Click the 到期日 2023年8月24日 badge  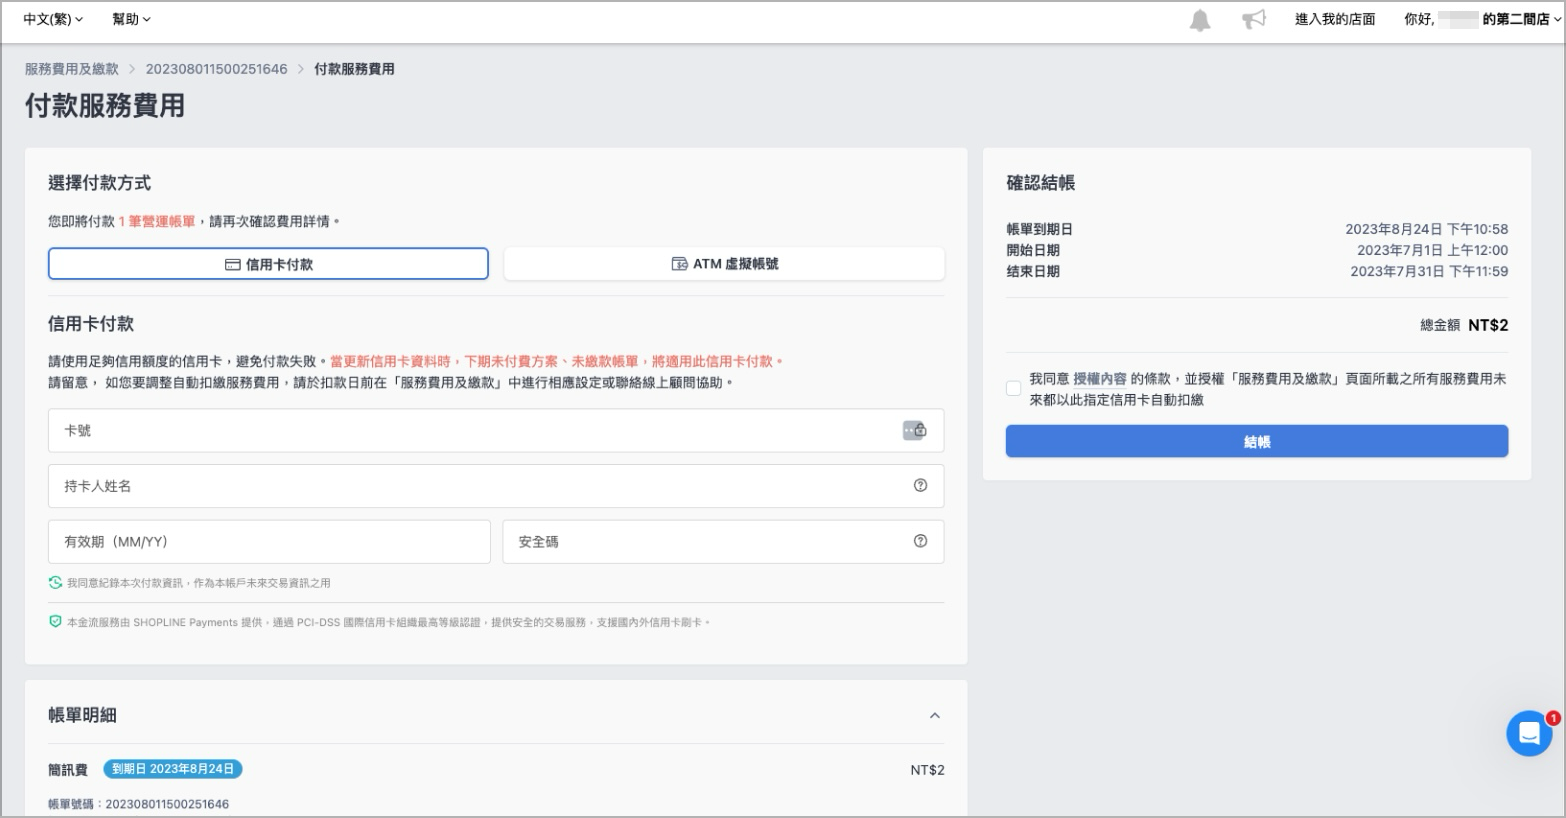(x=173, y=769)
